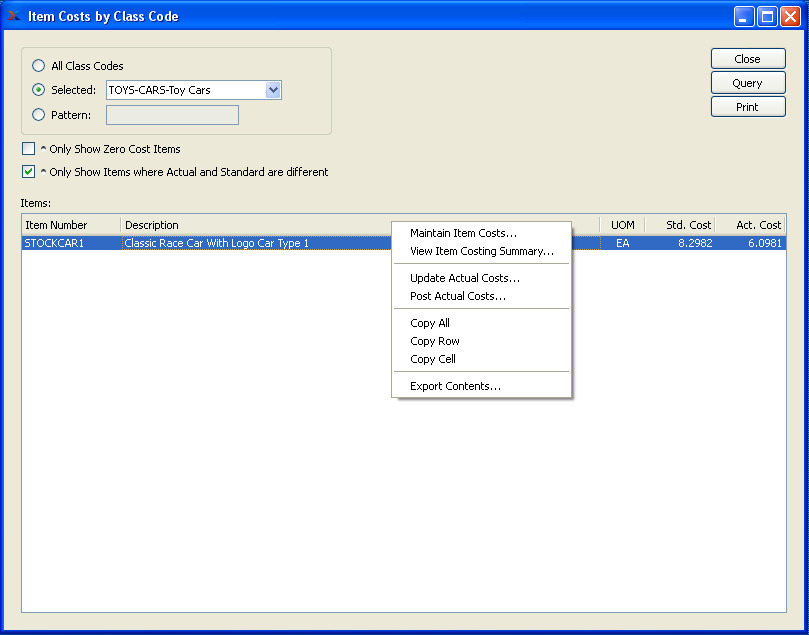The width and height of the screenshot is (809, 635).
Task: Choose Copy Row from the context menu
Action: click(x=481, y=341)
